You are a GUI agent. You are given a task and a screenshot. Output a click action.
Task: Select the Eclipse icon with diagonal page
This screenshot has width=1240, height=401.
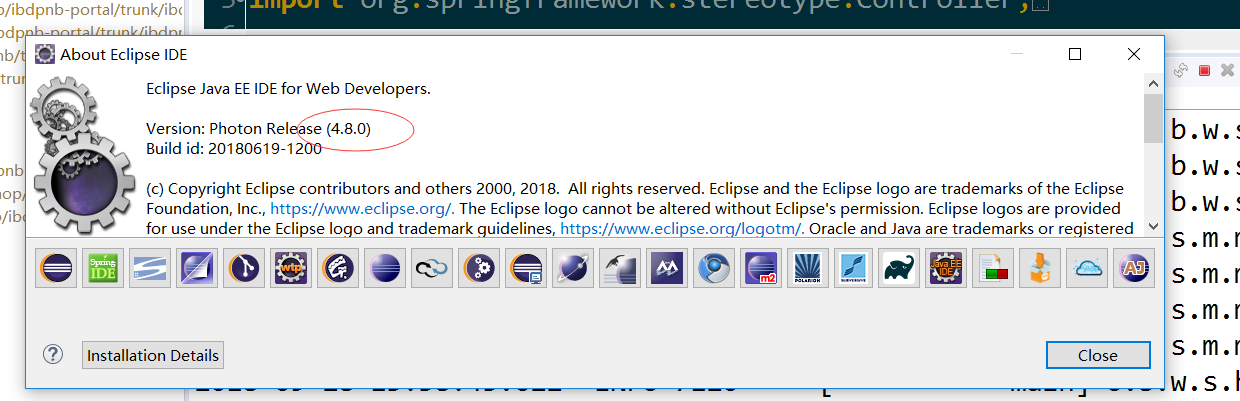coord(197,268)
